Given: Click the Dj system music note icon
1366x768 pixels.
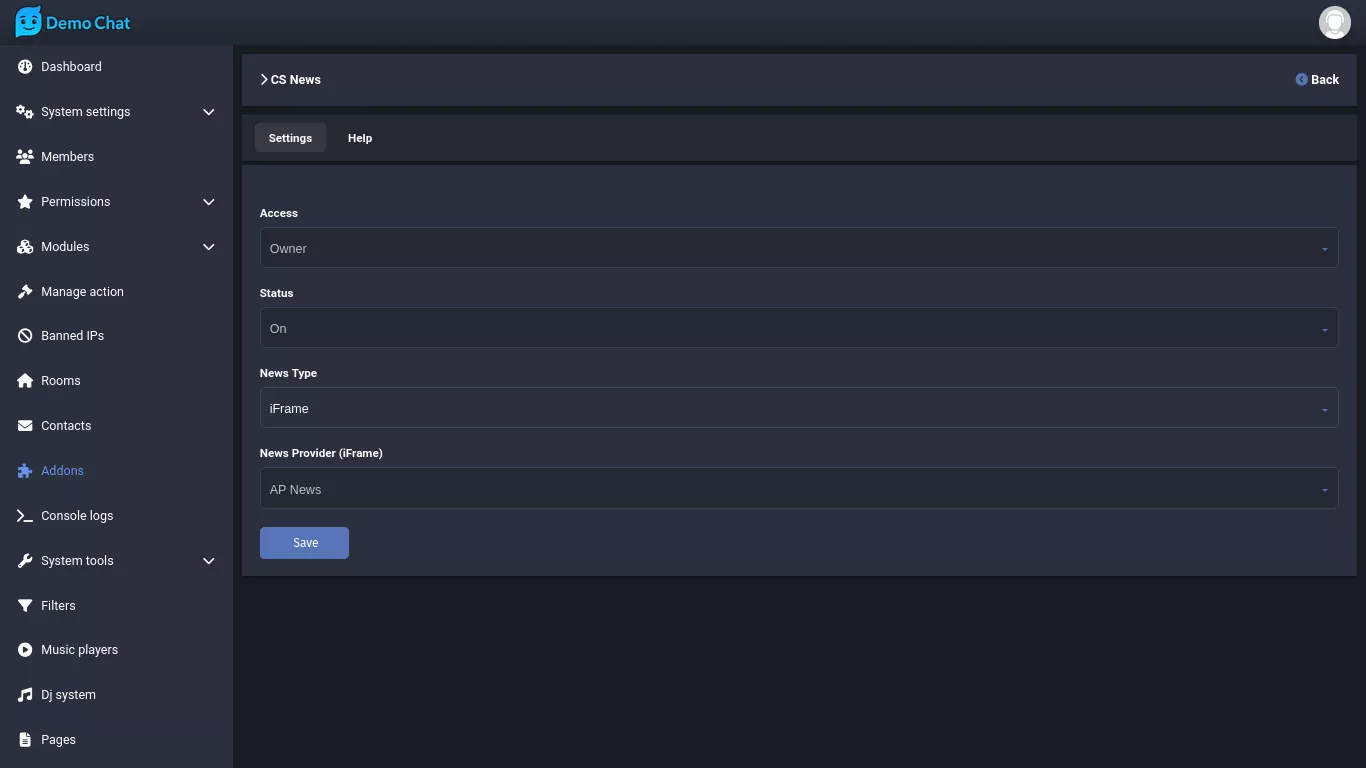Looking at the screenshot, I should click(x=25, y=695).
